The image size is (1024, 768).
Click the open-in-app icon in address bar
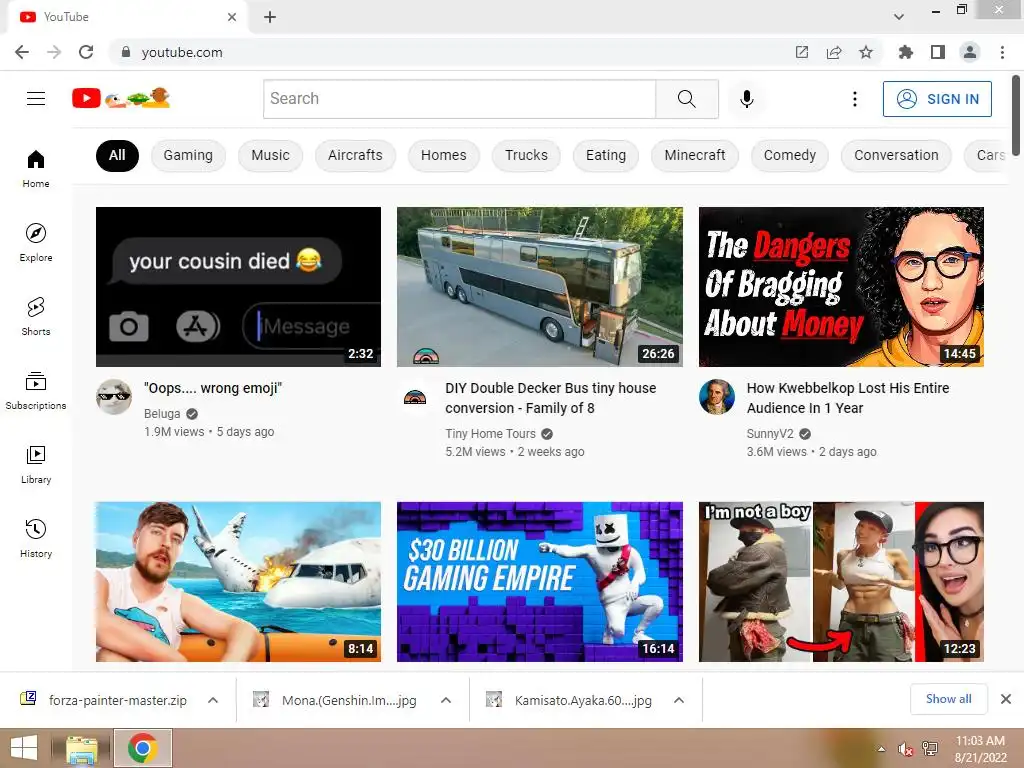tap(802, 52)
